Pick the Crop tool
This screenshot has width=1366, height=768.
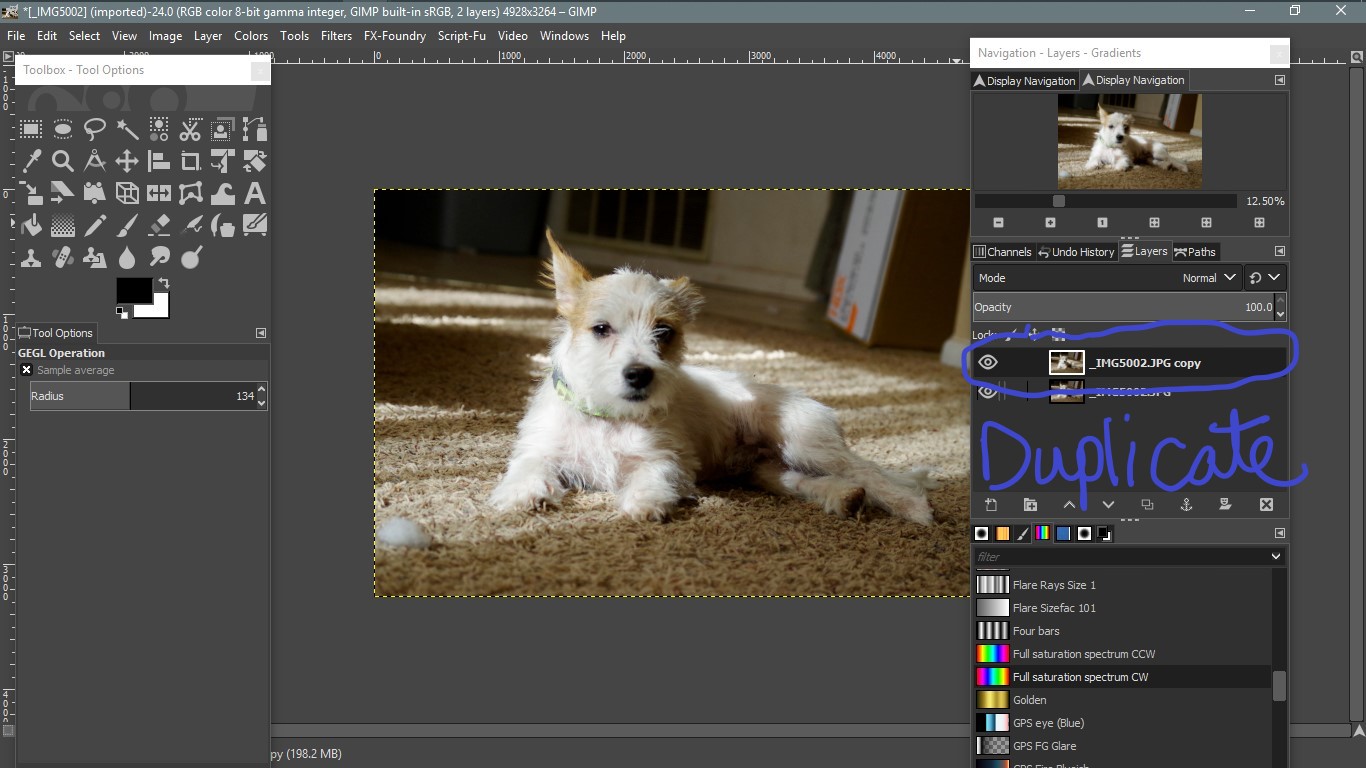191,161
